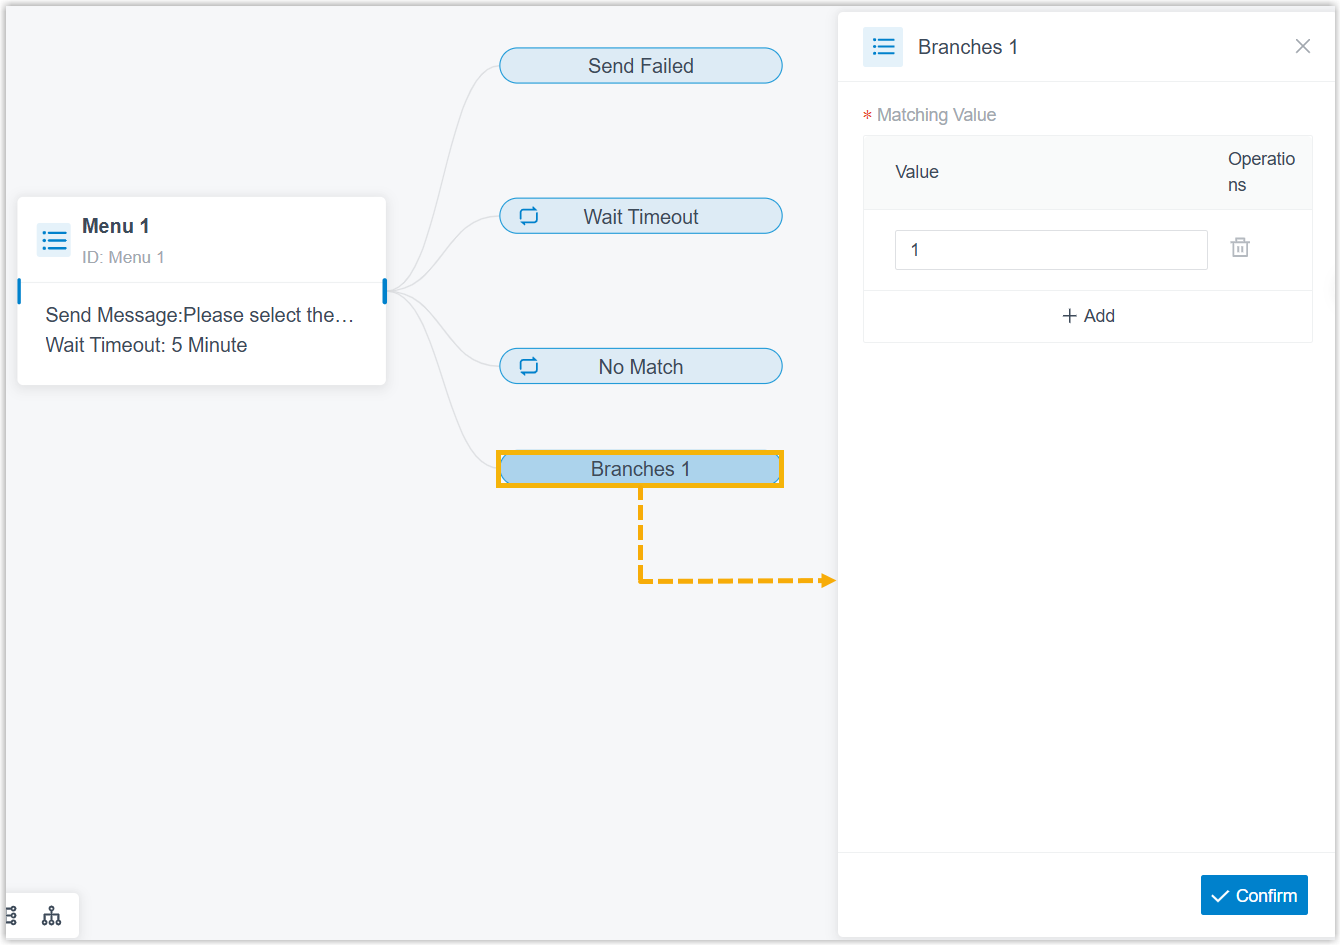Add a new matching value row
1341x946 pixels.
pos(1088,316)
